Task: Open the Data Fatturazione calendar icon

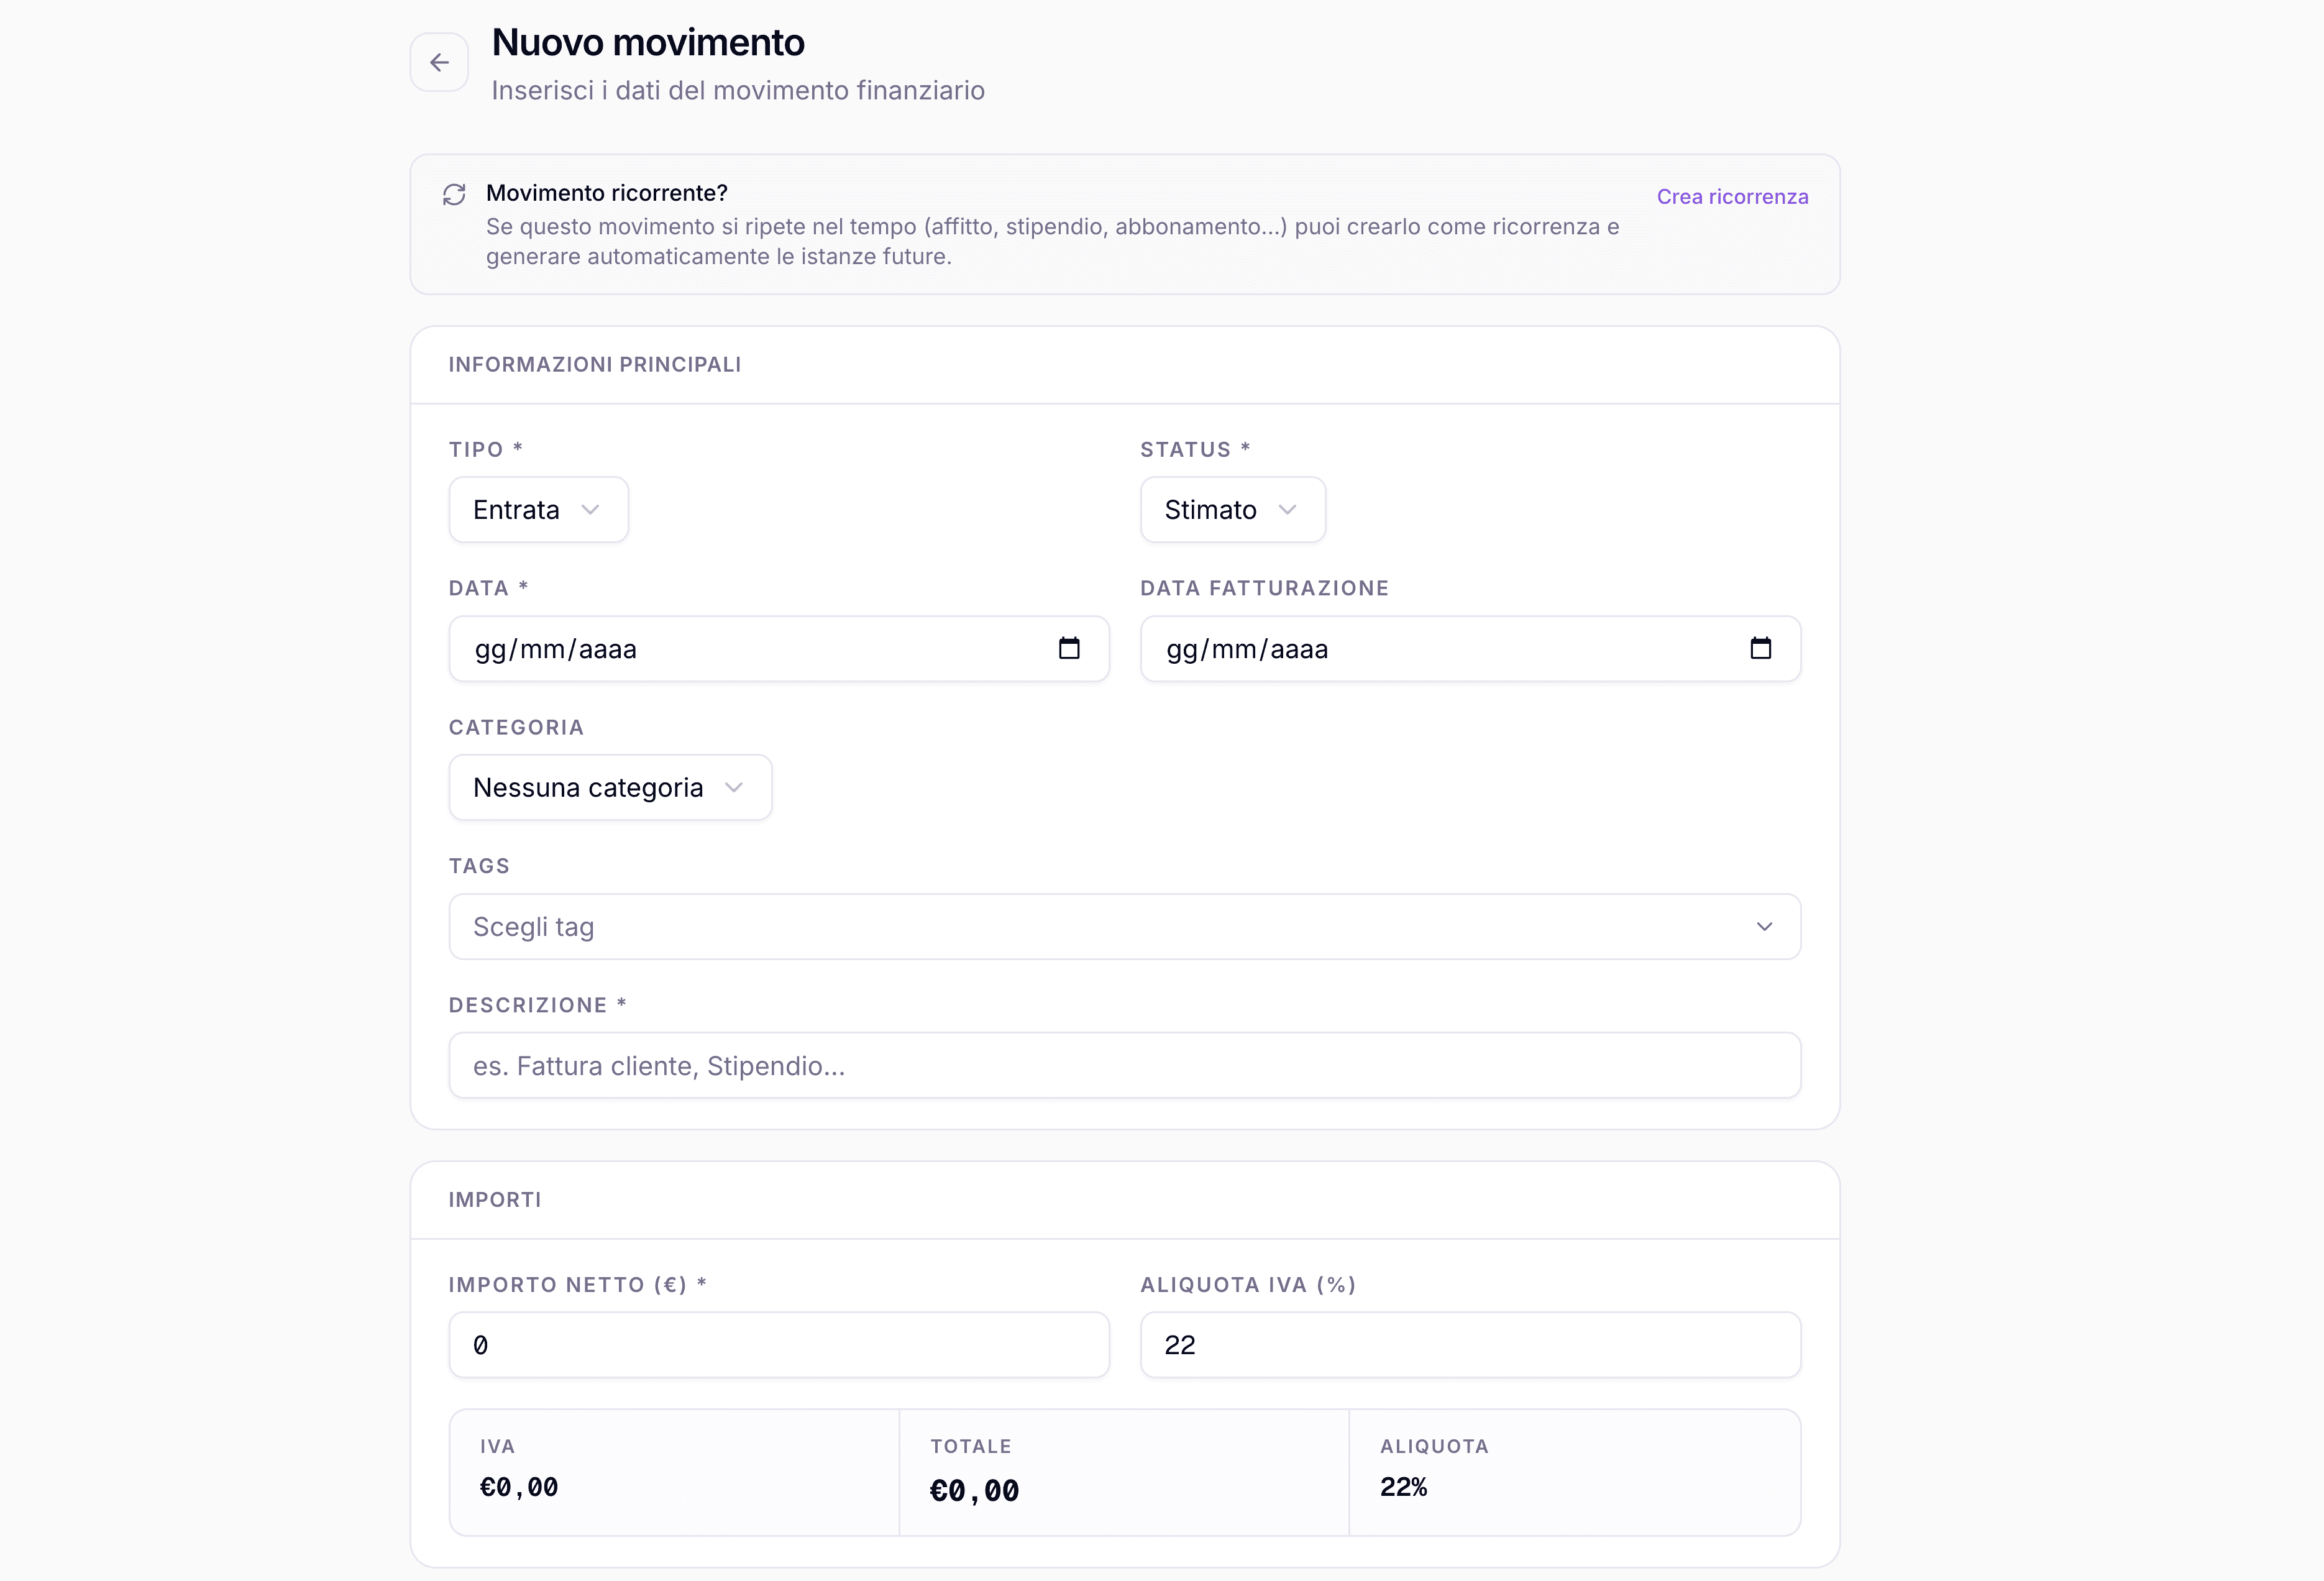Action: coord(1760,648)
